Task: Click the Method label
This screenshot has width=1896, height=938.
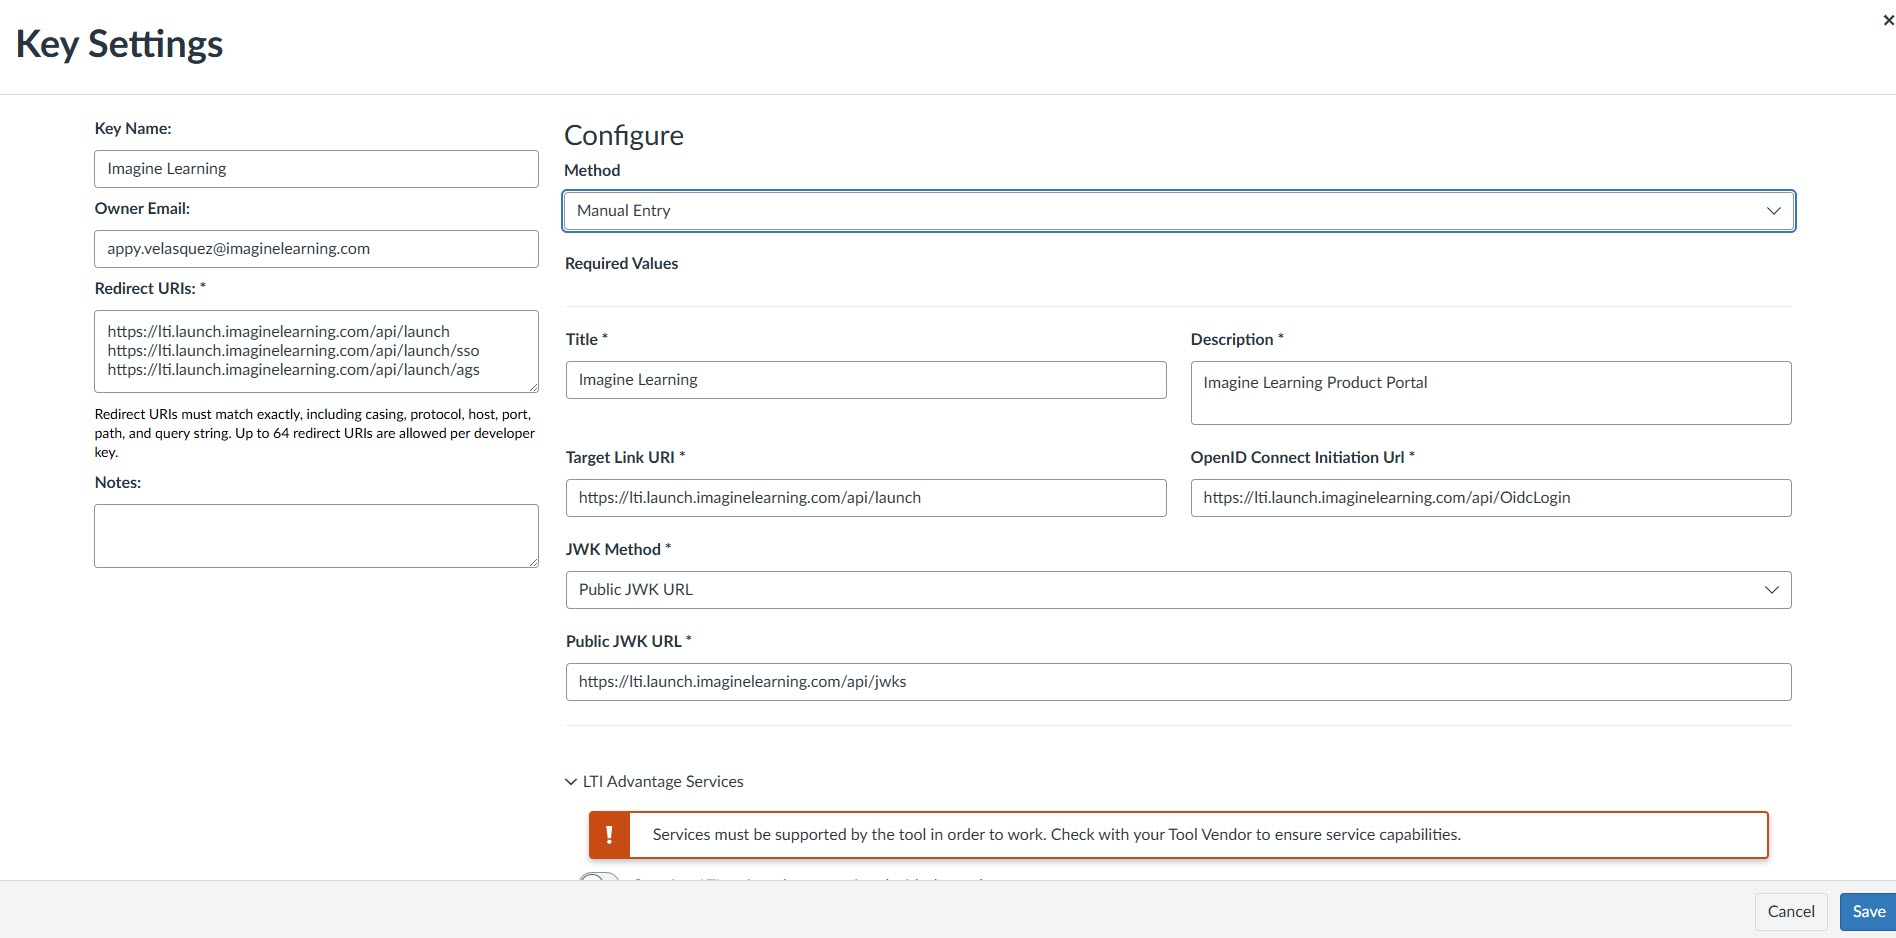Action: pos(592,171)
